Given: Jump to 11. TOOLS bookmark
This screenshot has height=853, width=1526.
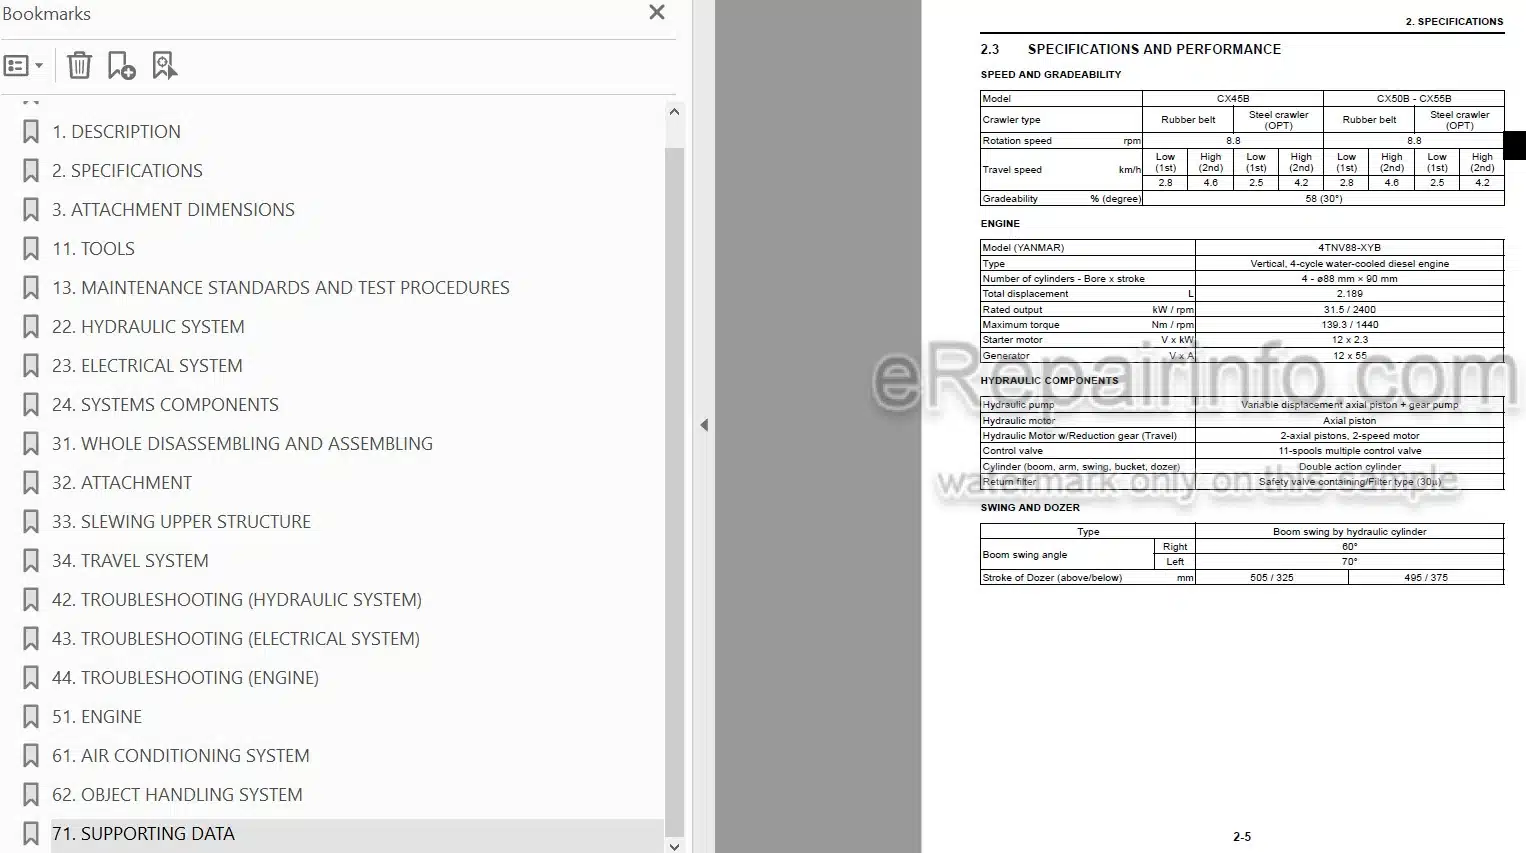Looking at the screenshot, I should pos(93,249).
